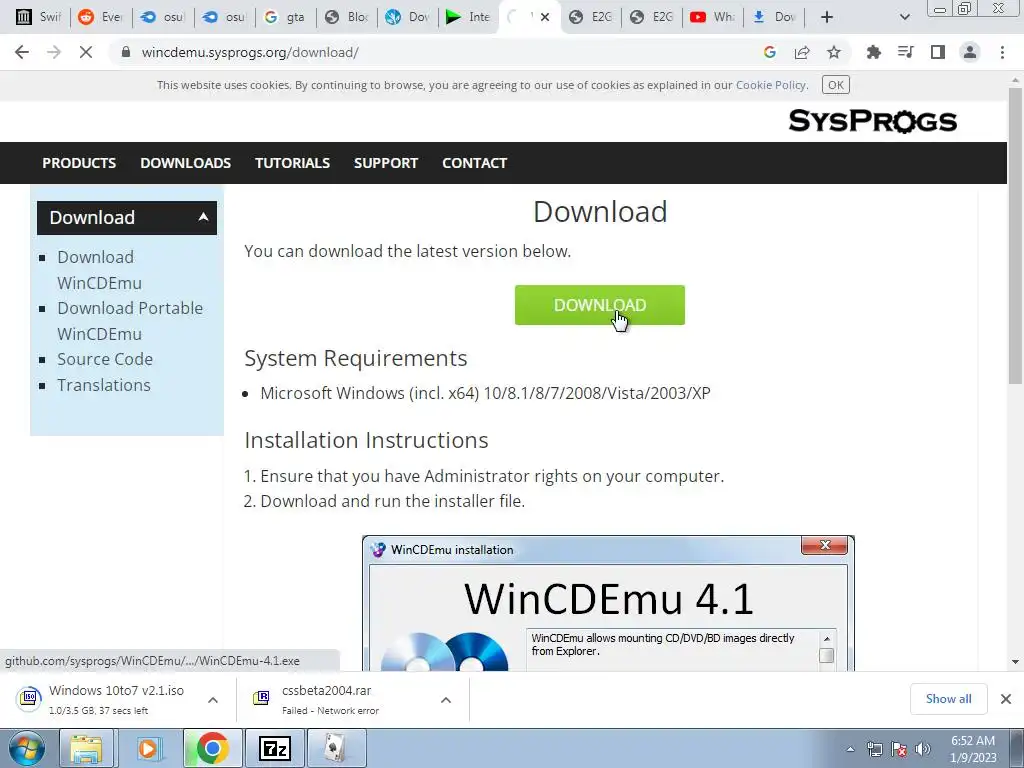Open the Extensions puzzle icon
Viewport: 1024px width, 768px height.
[873, 52]
